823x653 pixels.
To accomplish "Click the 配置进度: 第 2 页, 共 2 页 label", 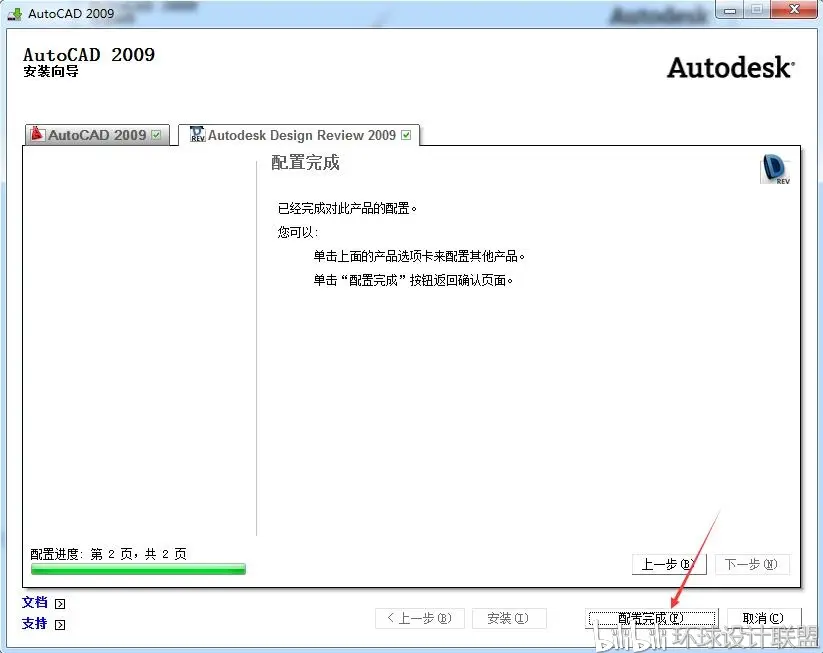I will pos(108,554).
